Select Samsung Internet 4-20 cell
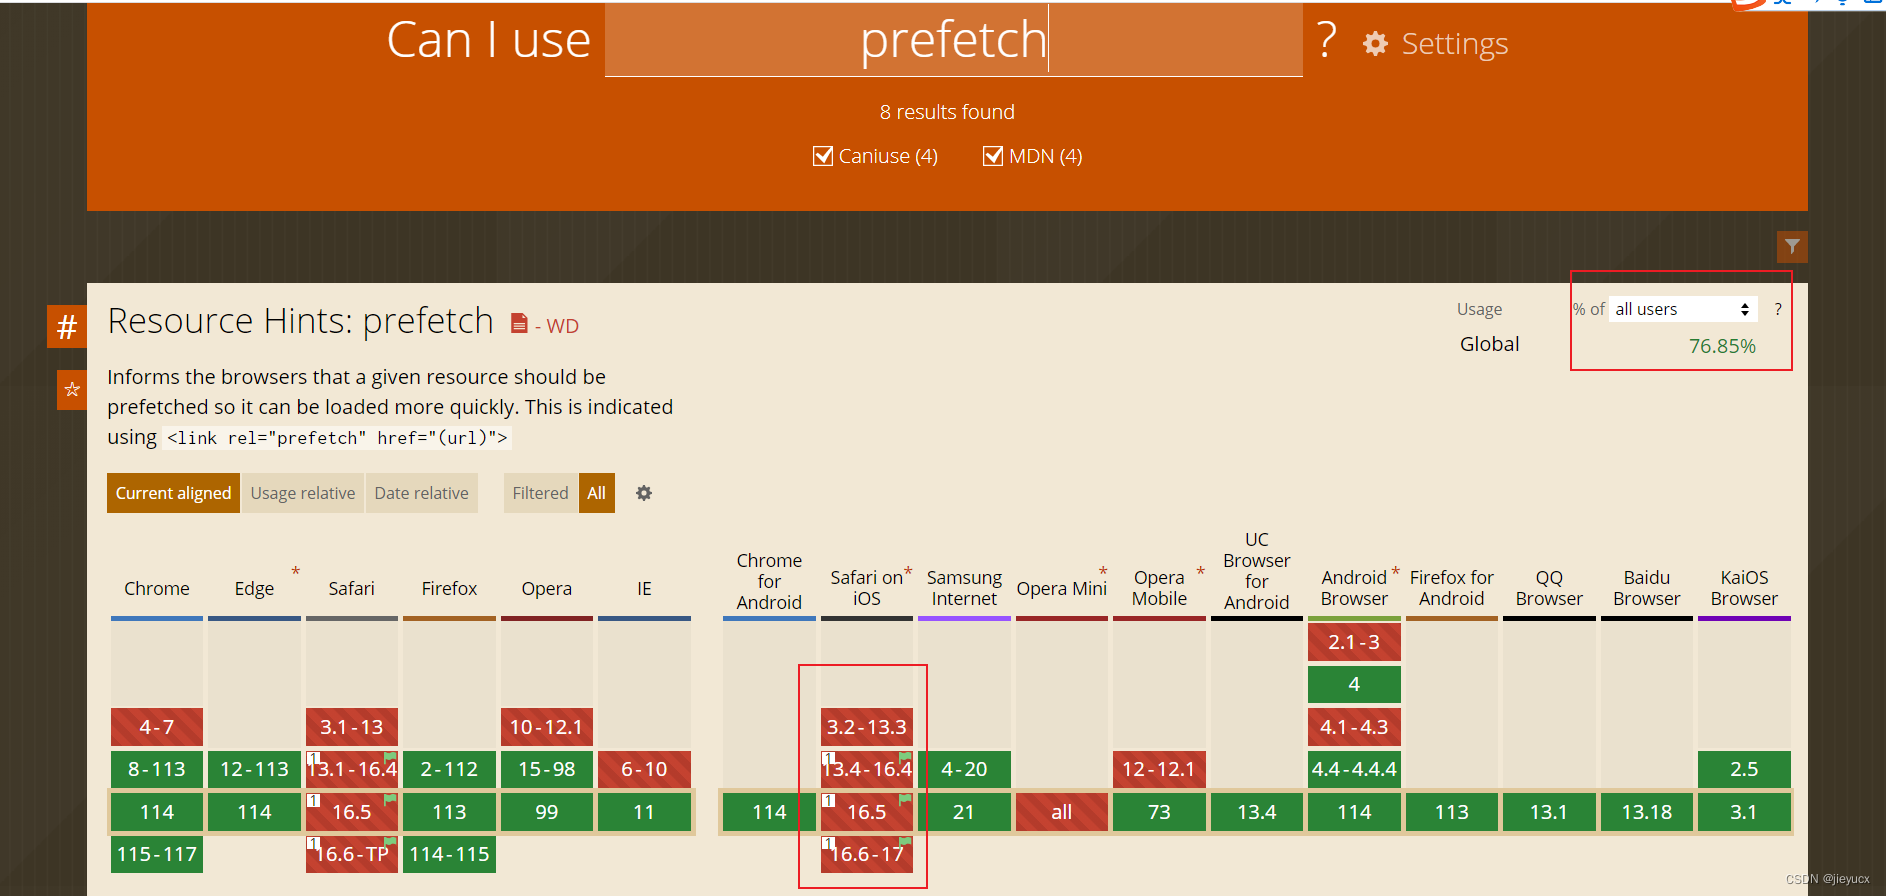 [964, 769]
